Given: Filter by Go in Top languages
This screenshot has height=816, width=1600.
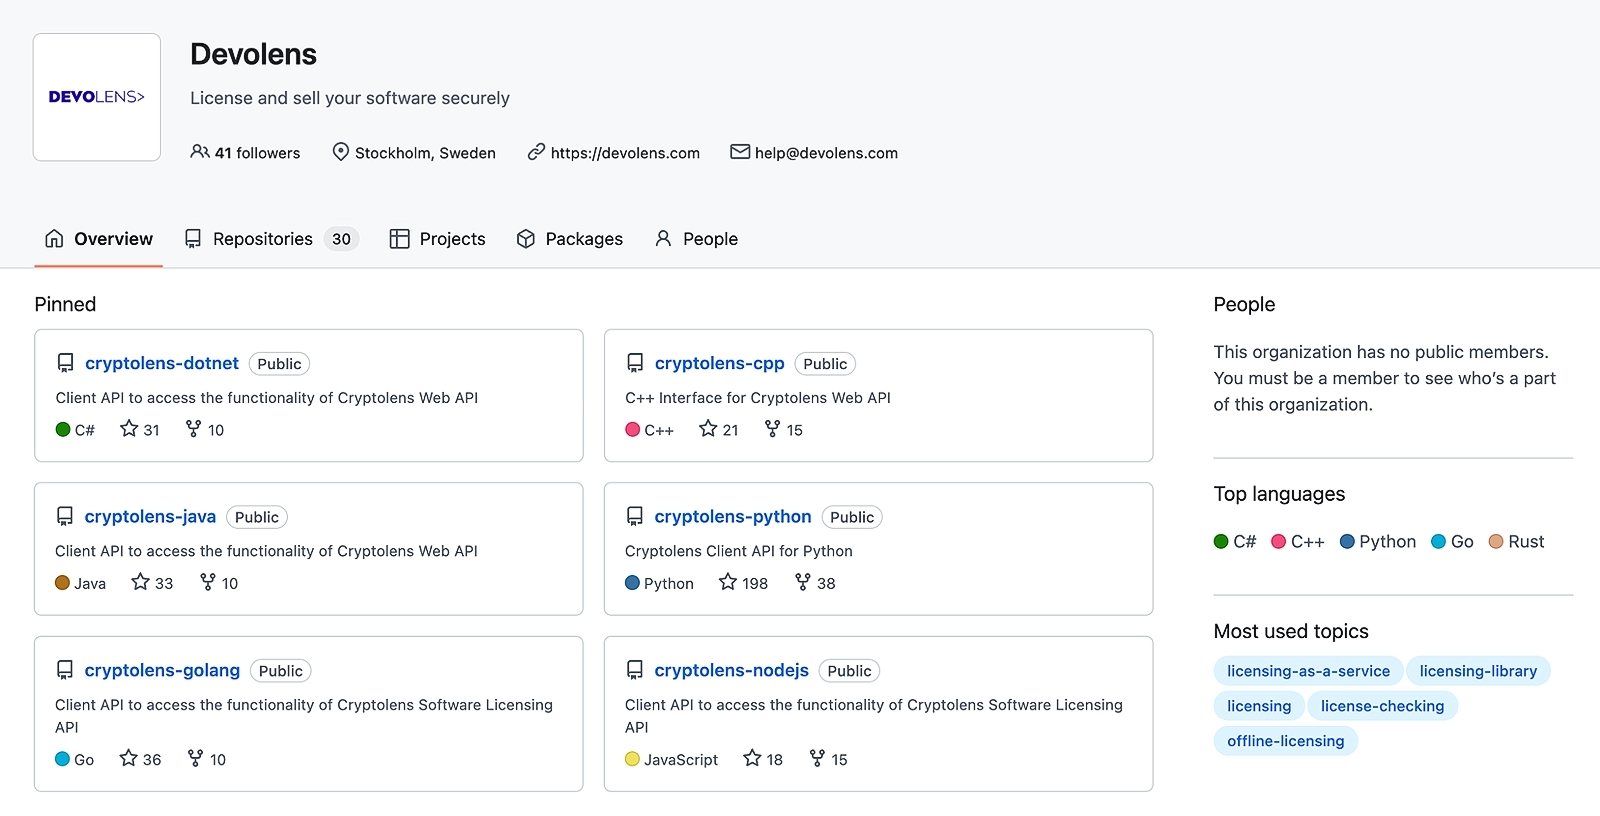Looking at the screenshot, I should 1452,541.
